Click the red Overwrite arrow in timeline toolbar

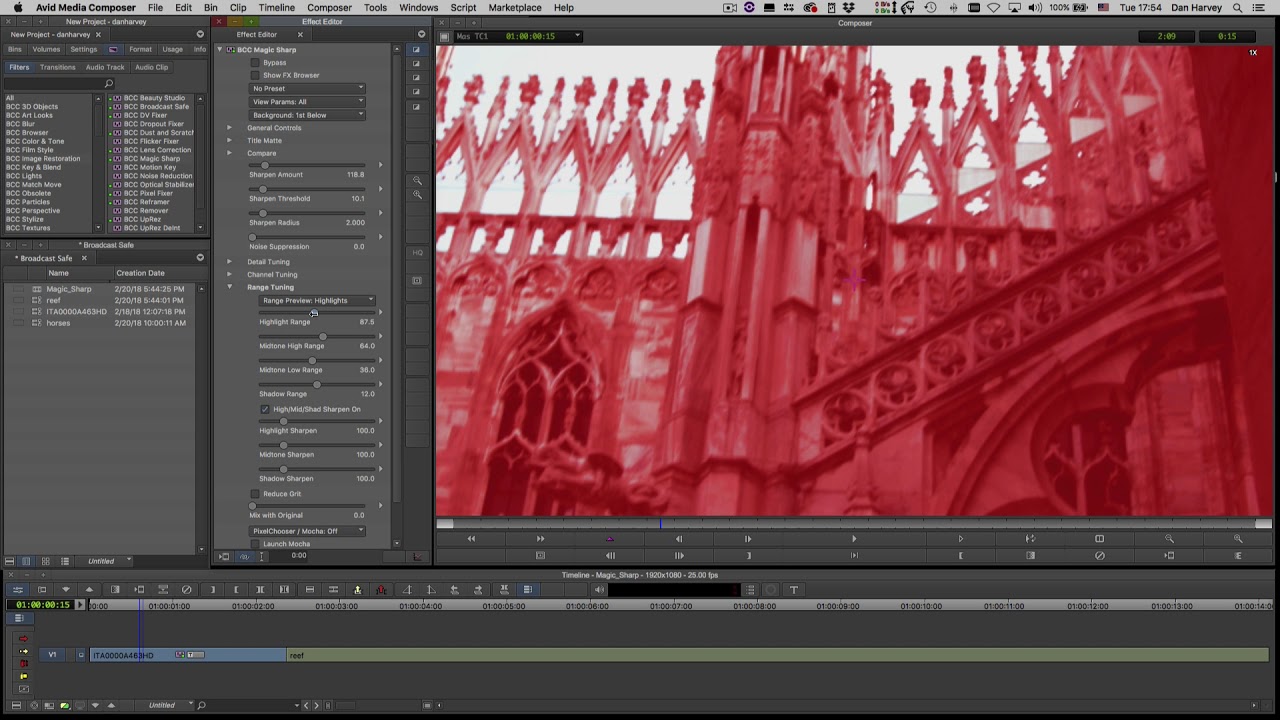point(381,590)
